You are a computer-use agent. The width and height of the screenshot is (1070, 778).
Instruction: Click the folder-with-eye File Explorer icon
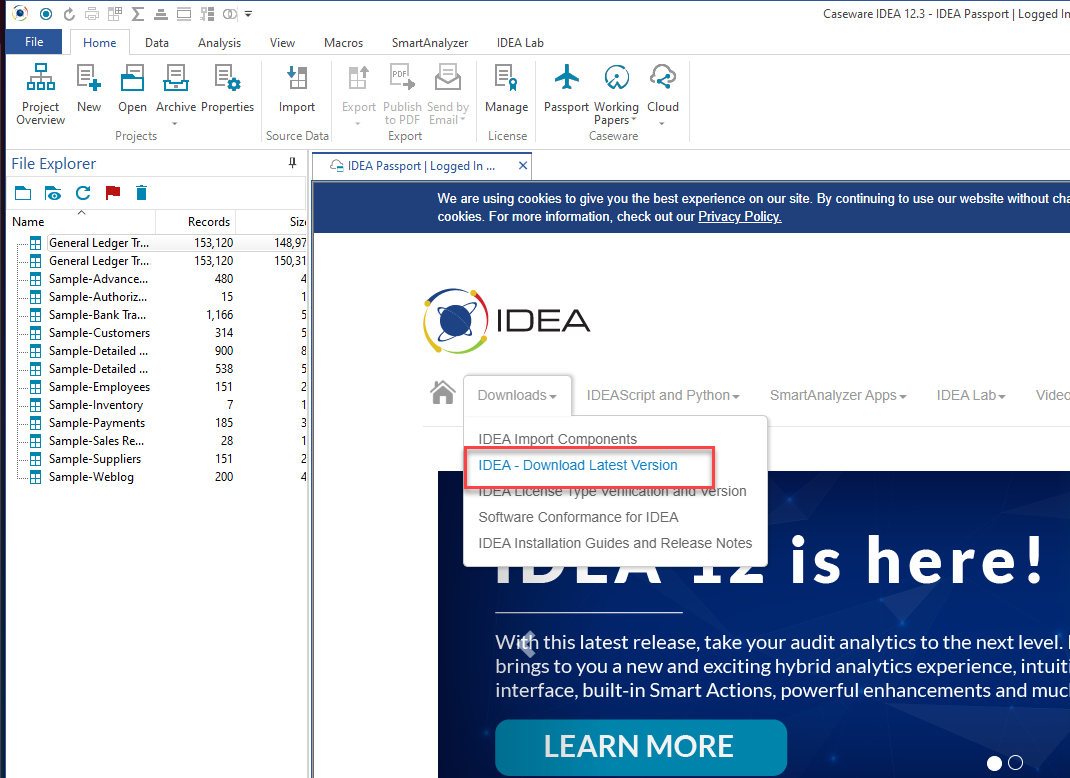(53, 193)
